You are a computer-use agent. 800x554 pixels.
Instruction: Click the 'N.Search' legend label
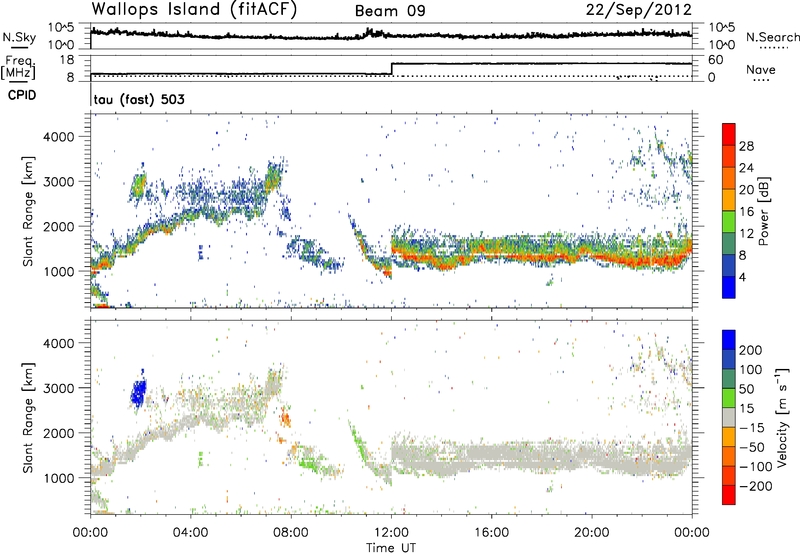(x=772, y=37)
